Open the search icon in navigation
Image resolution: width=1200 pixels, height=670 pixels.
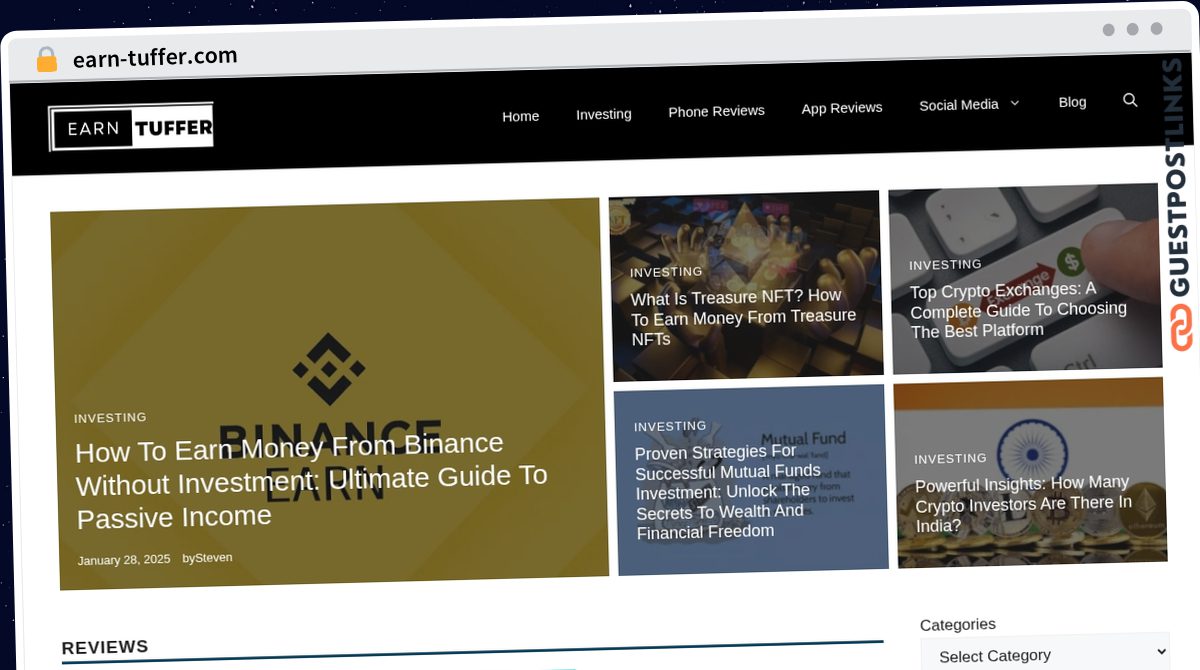[x=1130, y=100]
